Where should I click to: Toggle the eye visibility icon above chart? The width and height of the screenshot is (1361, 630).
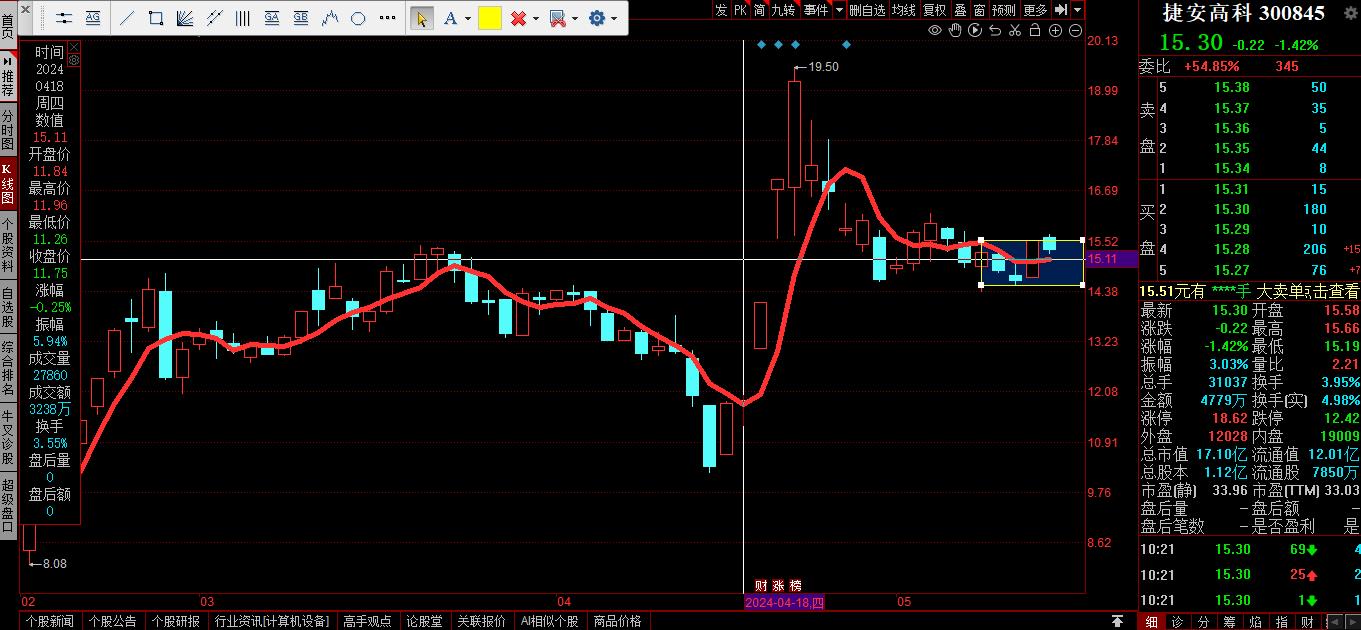(935, 31)
